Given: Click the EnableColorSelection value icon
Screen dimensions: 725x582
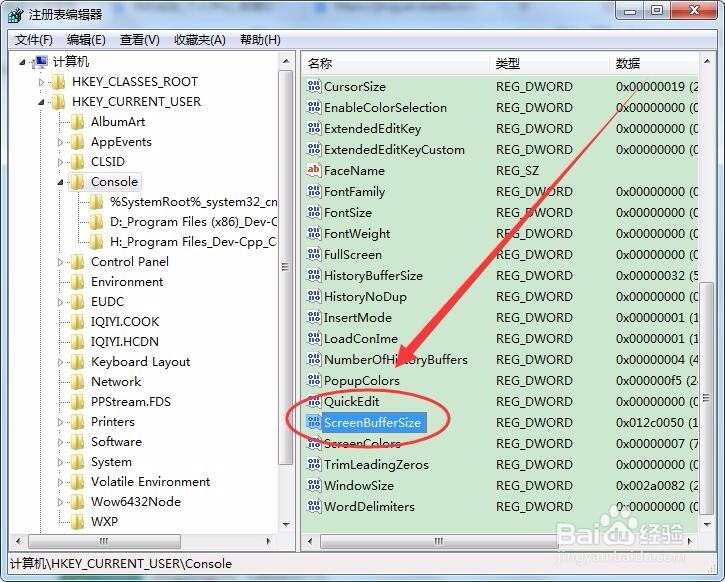Looking at the screenshot, I should click(313, 107).
